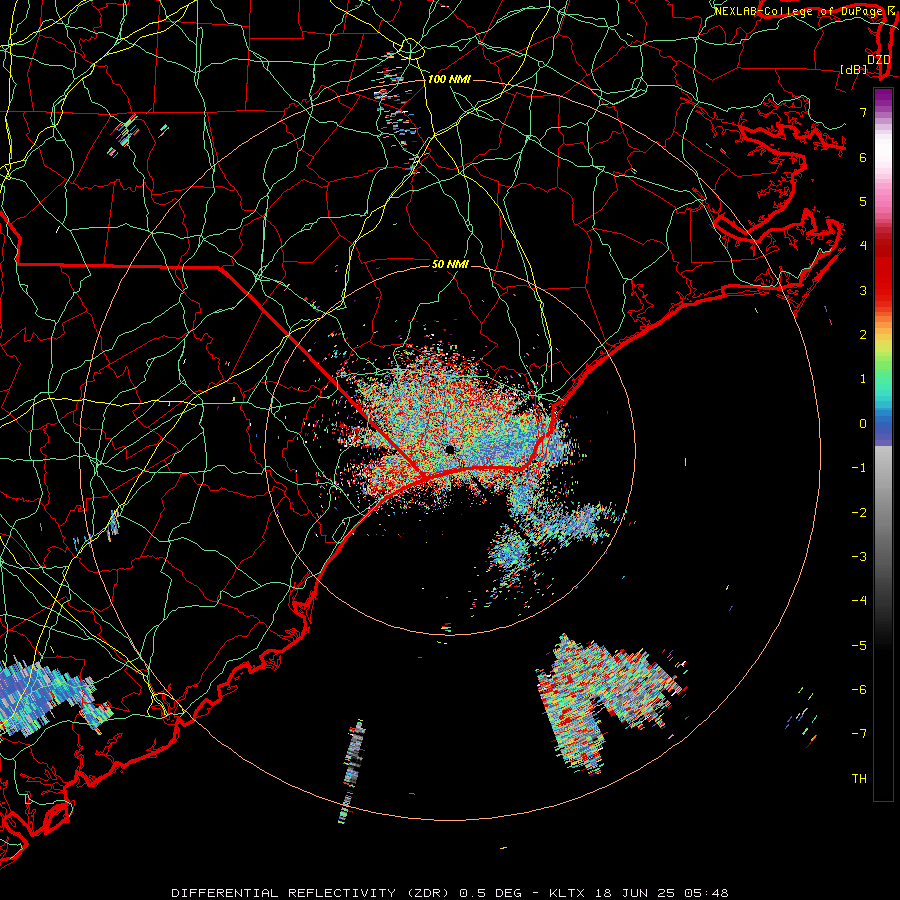
Task: Click the -6 dB tick label
Action: click(859, 689)
